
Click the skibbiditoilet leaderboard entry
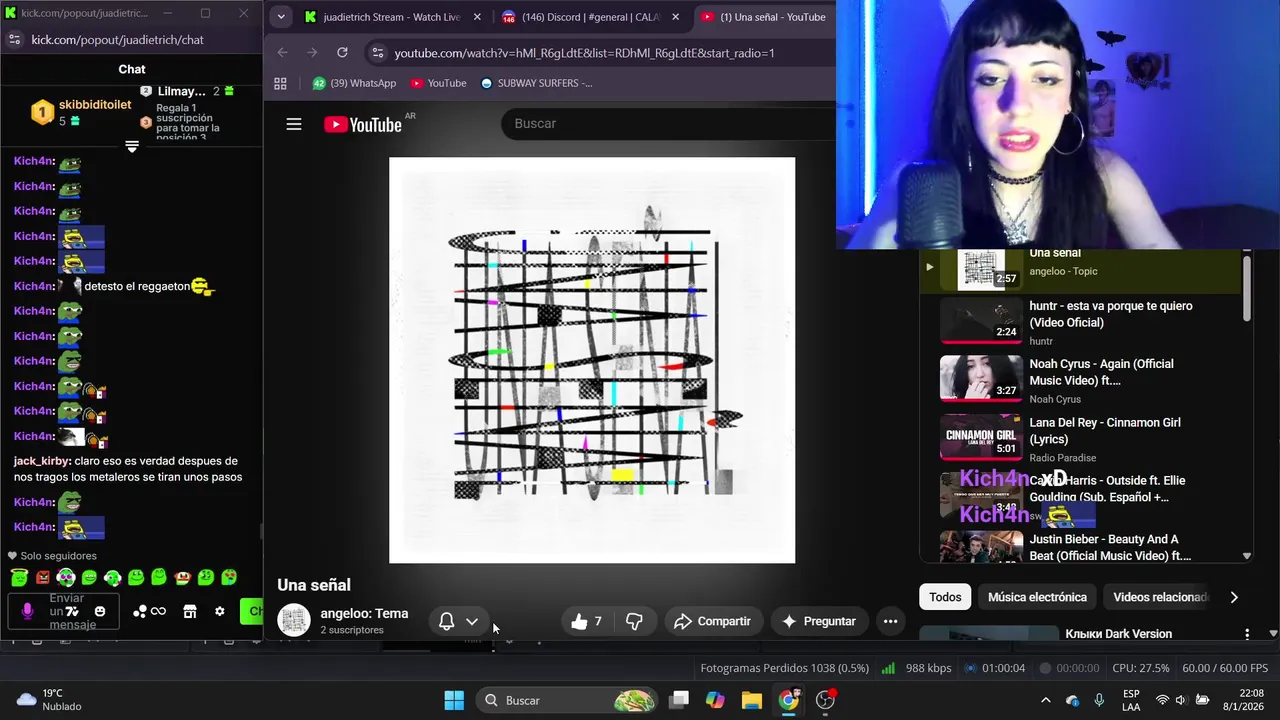[x=81, y=112]
